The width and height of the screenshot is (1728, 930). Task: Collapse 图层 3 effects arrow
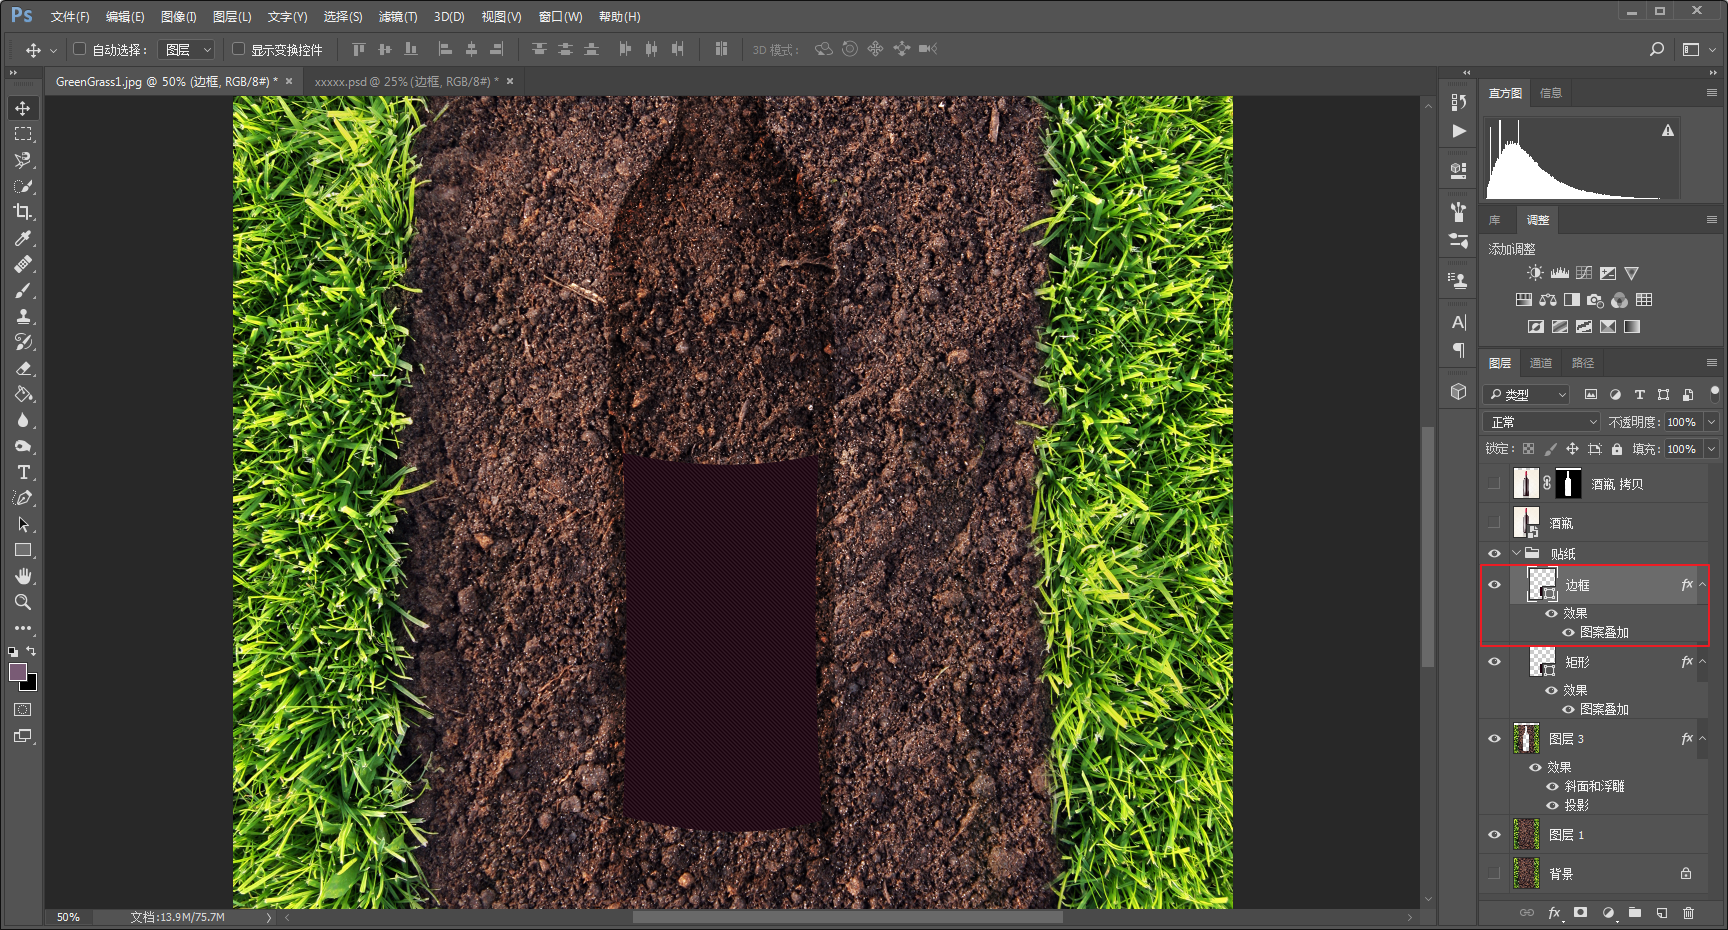coord(1703,739)
